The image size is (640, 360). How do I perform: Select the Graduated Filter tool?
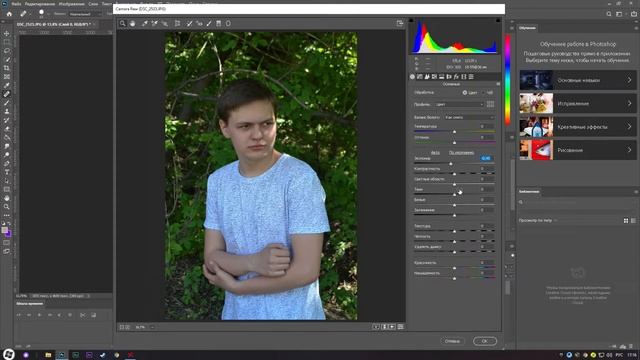(219, 24)
